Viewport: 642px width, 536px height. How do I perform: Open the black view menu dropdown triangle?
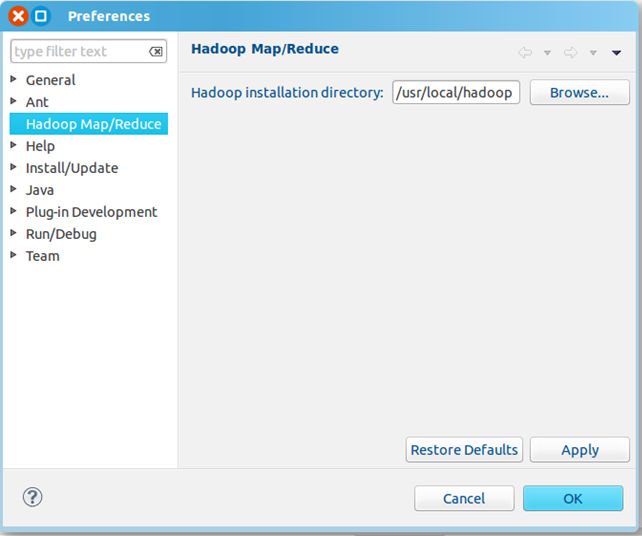[x=617, y=53]
